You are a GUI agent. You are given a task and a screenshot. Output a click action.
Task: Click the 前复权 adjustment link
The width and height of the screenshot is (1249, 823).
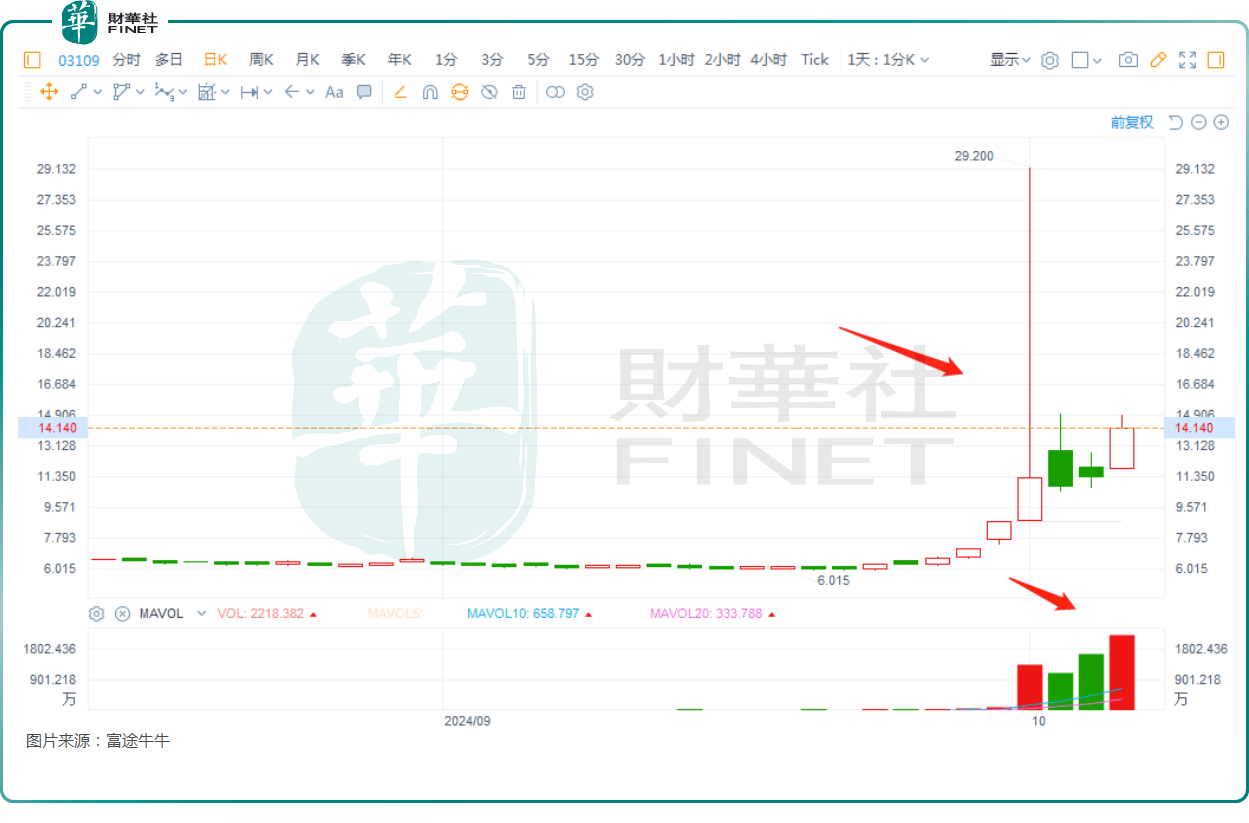1131,122
